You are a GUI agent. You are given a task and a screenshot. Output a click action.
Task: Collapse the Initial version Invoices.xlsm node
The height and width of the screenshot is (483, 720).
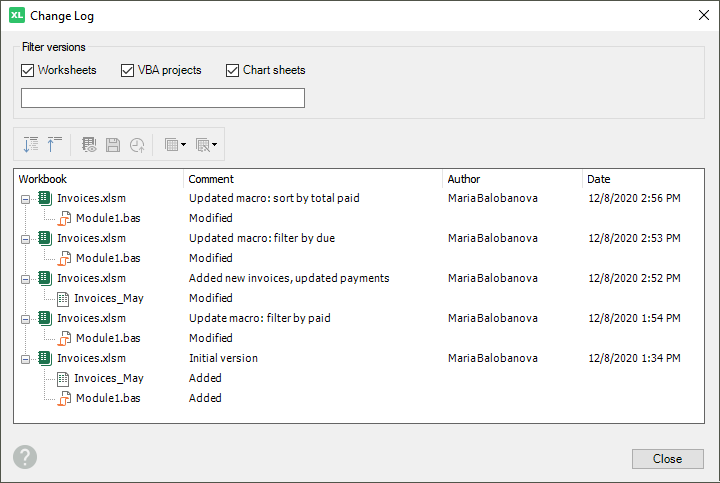coord(26,359)
